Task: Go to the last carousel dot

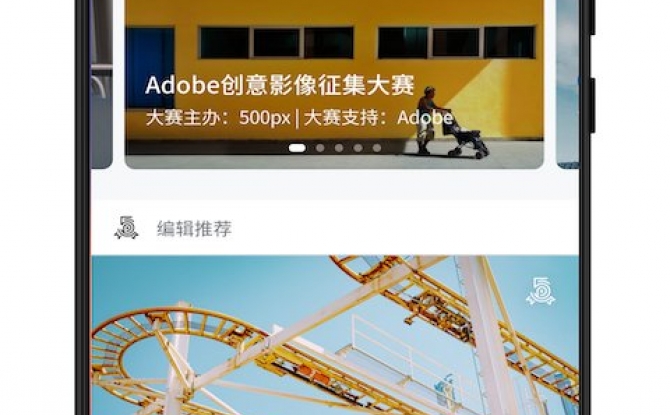Action: [377, 148]
